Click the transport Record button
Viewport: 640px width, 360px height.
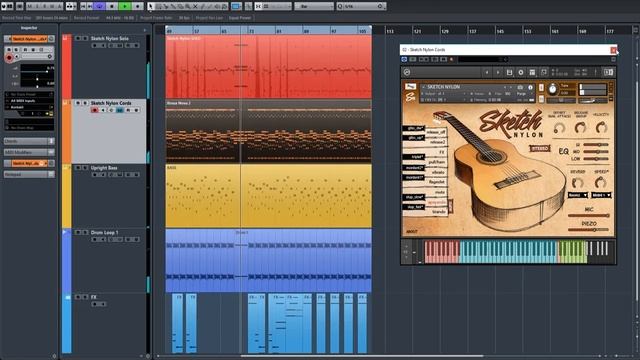tap(138, 6)
